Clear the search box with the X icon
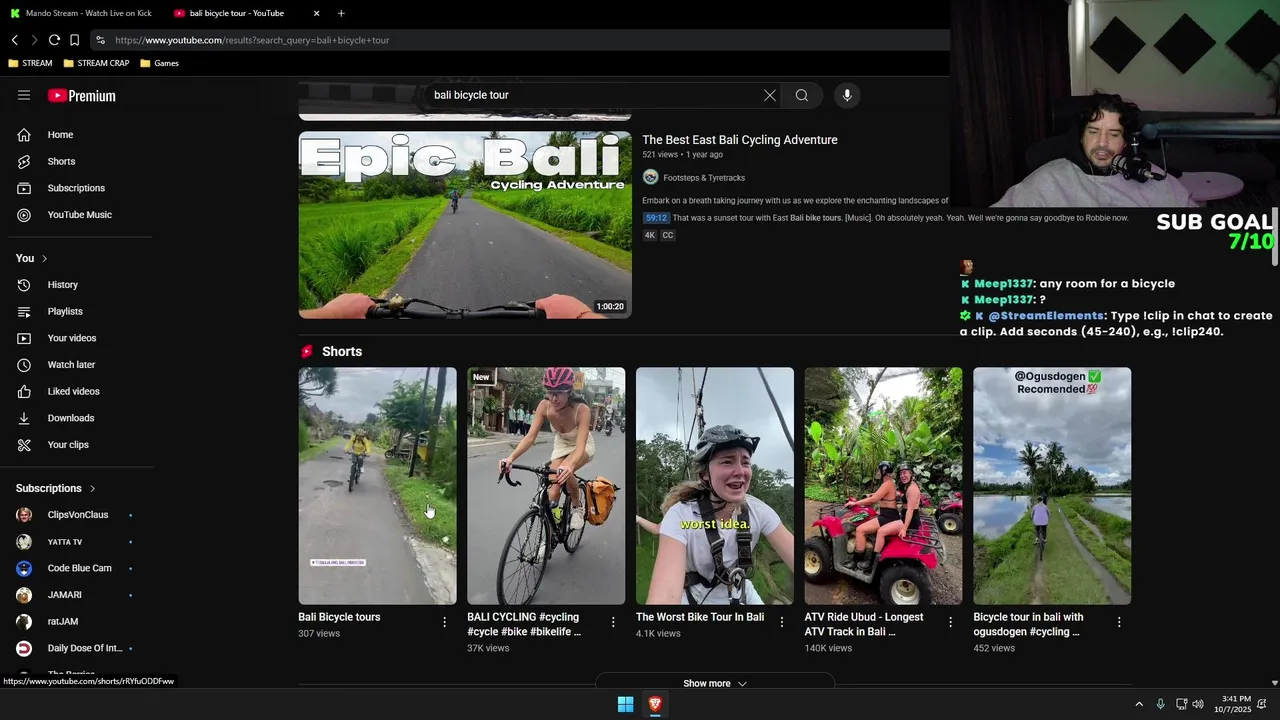This screenshot has width=1280, height=720. [x=770, y=95]
